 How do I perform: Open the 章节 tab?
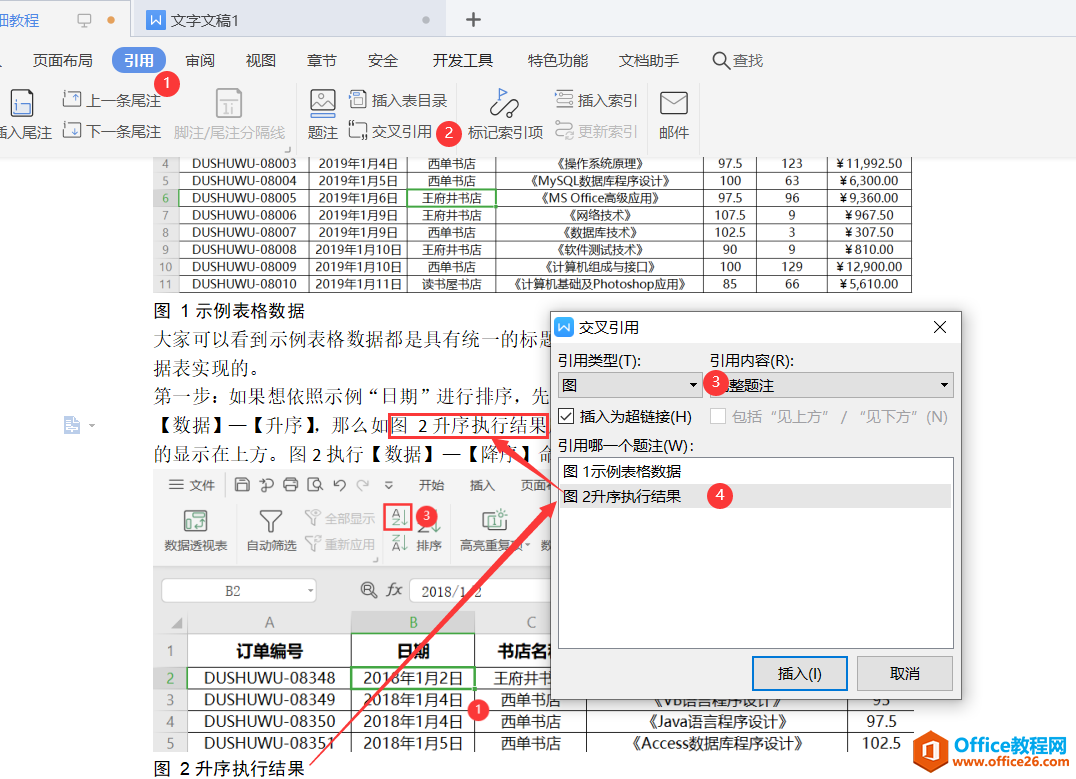[322, 60]
